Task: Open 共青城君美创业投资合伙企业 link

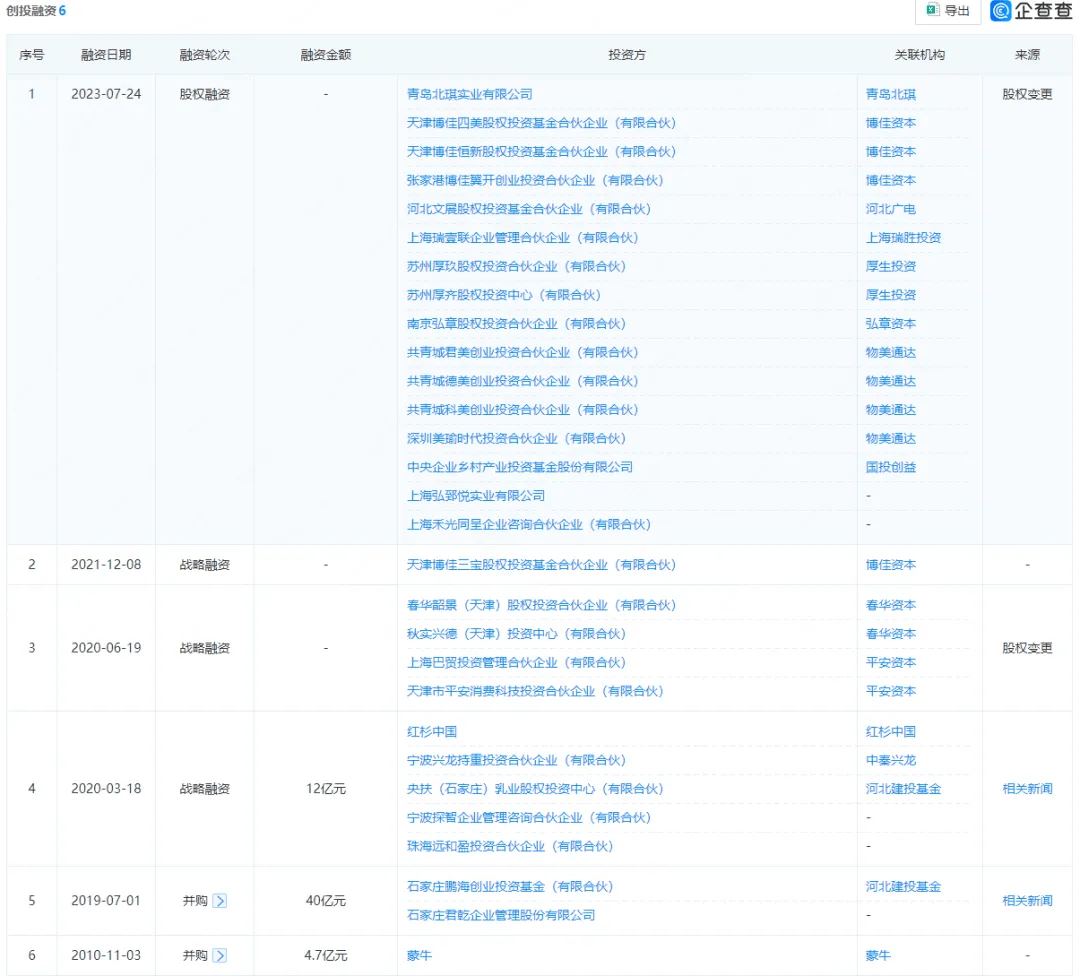Action: (522, 353)
